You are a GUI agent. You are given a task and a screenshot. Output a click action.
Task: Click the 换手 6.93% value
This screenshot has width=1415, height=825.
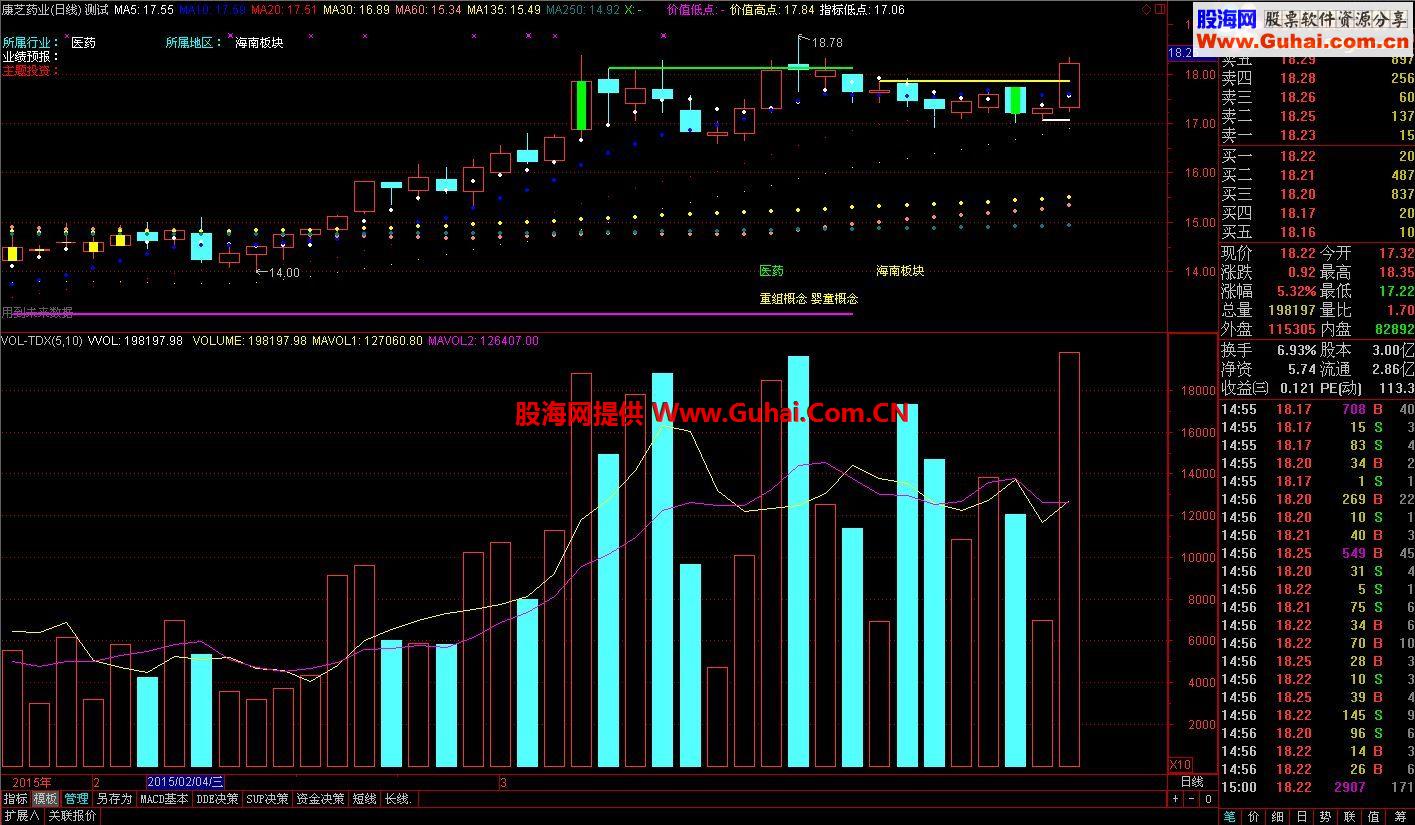click(x=1296, y=350)
